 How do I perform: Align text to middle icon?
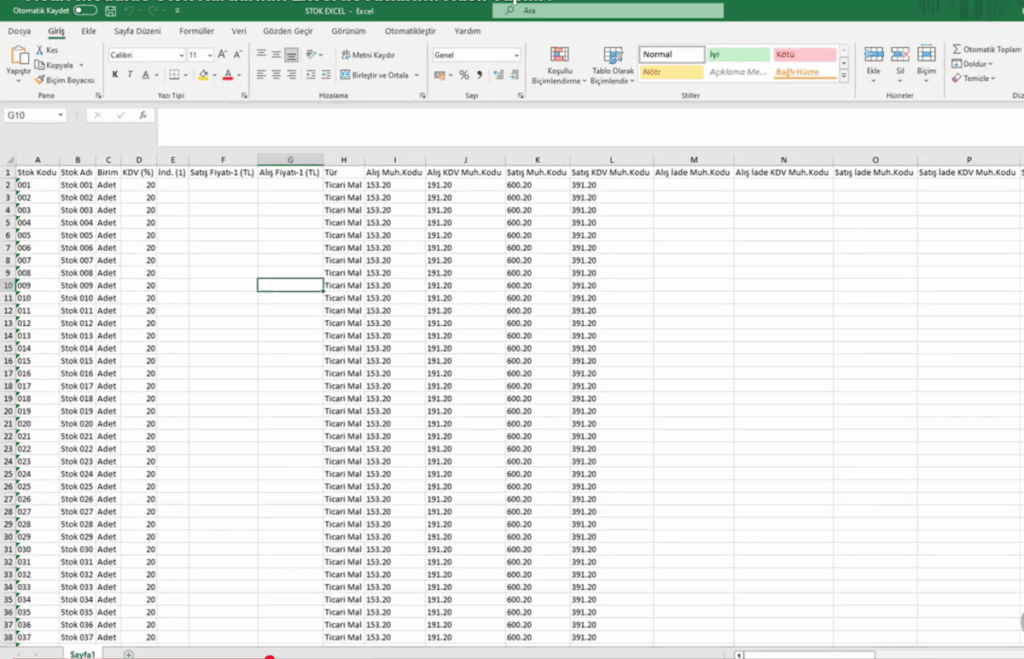276,55
